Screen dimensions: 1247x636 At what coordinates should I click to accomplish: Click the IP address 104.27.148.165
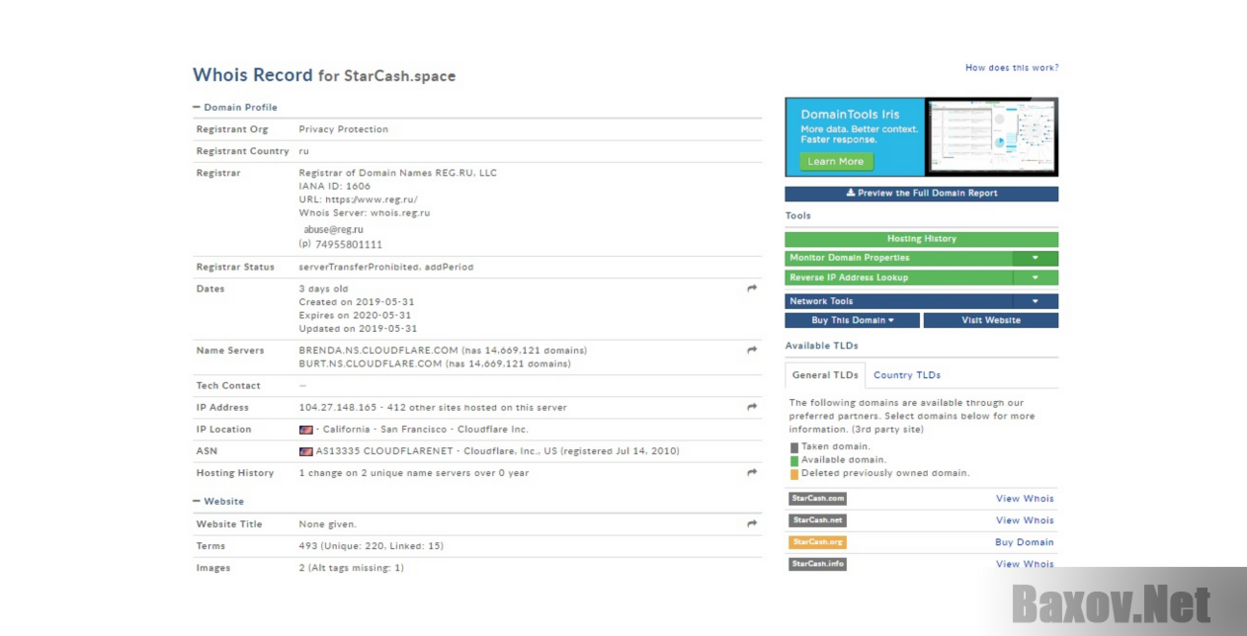pos(338,408)
